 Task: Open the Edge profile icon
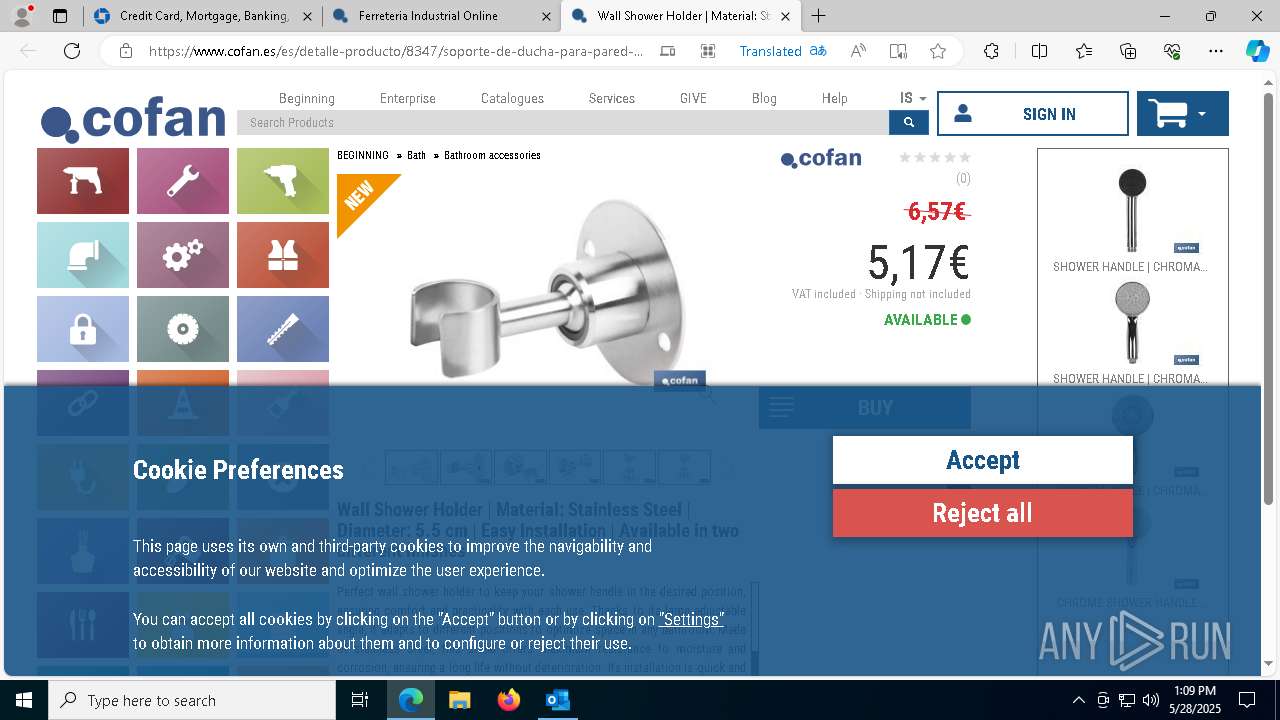[22, 15]
